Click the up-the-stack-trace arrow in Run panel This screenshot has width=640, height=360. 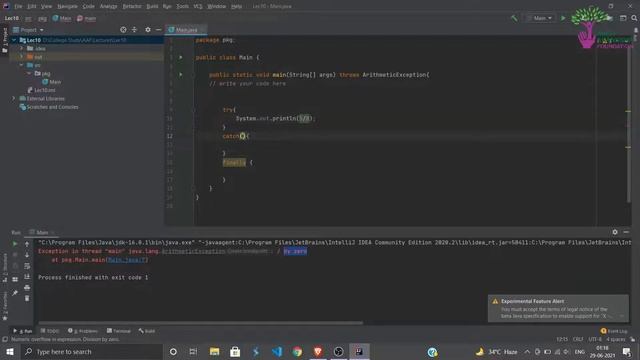(x=27, y=244)
